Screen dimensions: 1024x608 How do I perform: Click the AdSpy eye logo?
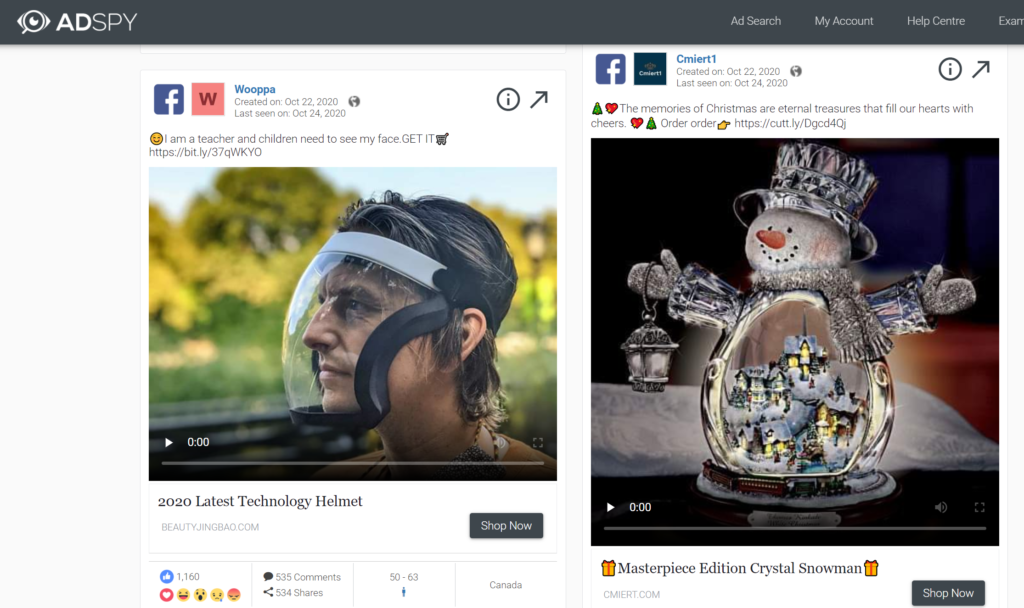[x=33, y=22]
